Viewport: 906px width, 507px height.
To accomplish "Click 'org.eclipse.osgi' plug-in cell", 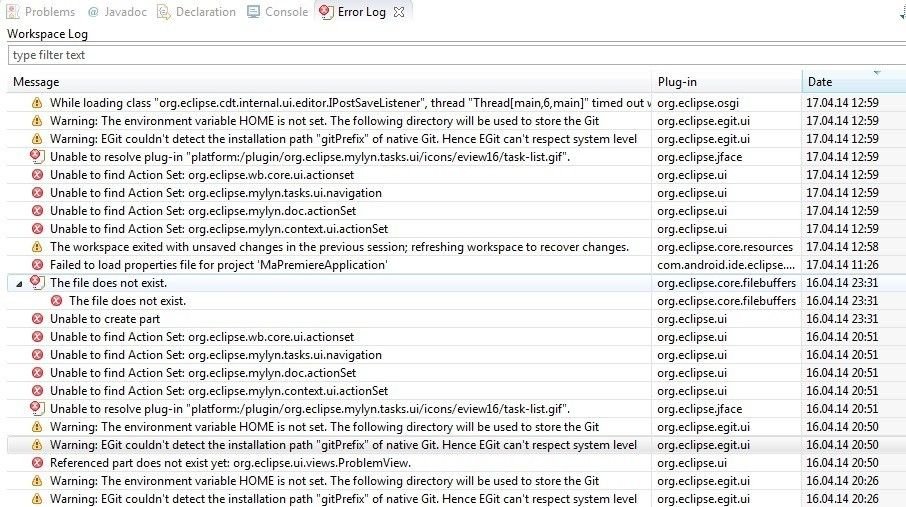I will (698, 103).
